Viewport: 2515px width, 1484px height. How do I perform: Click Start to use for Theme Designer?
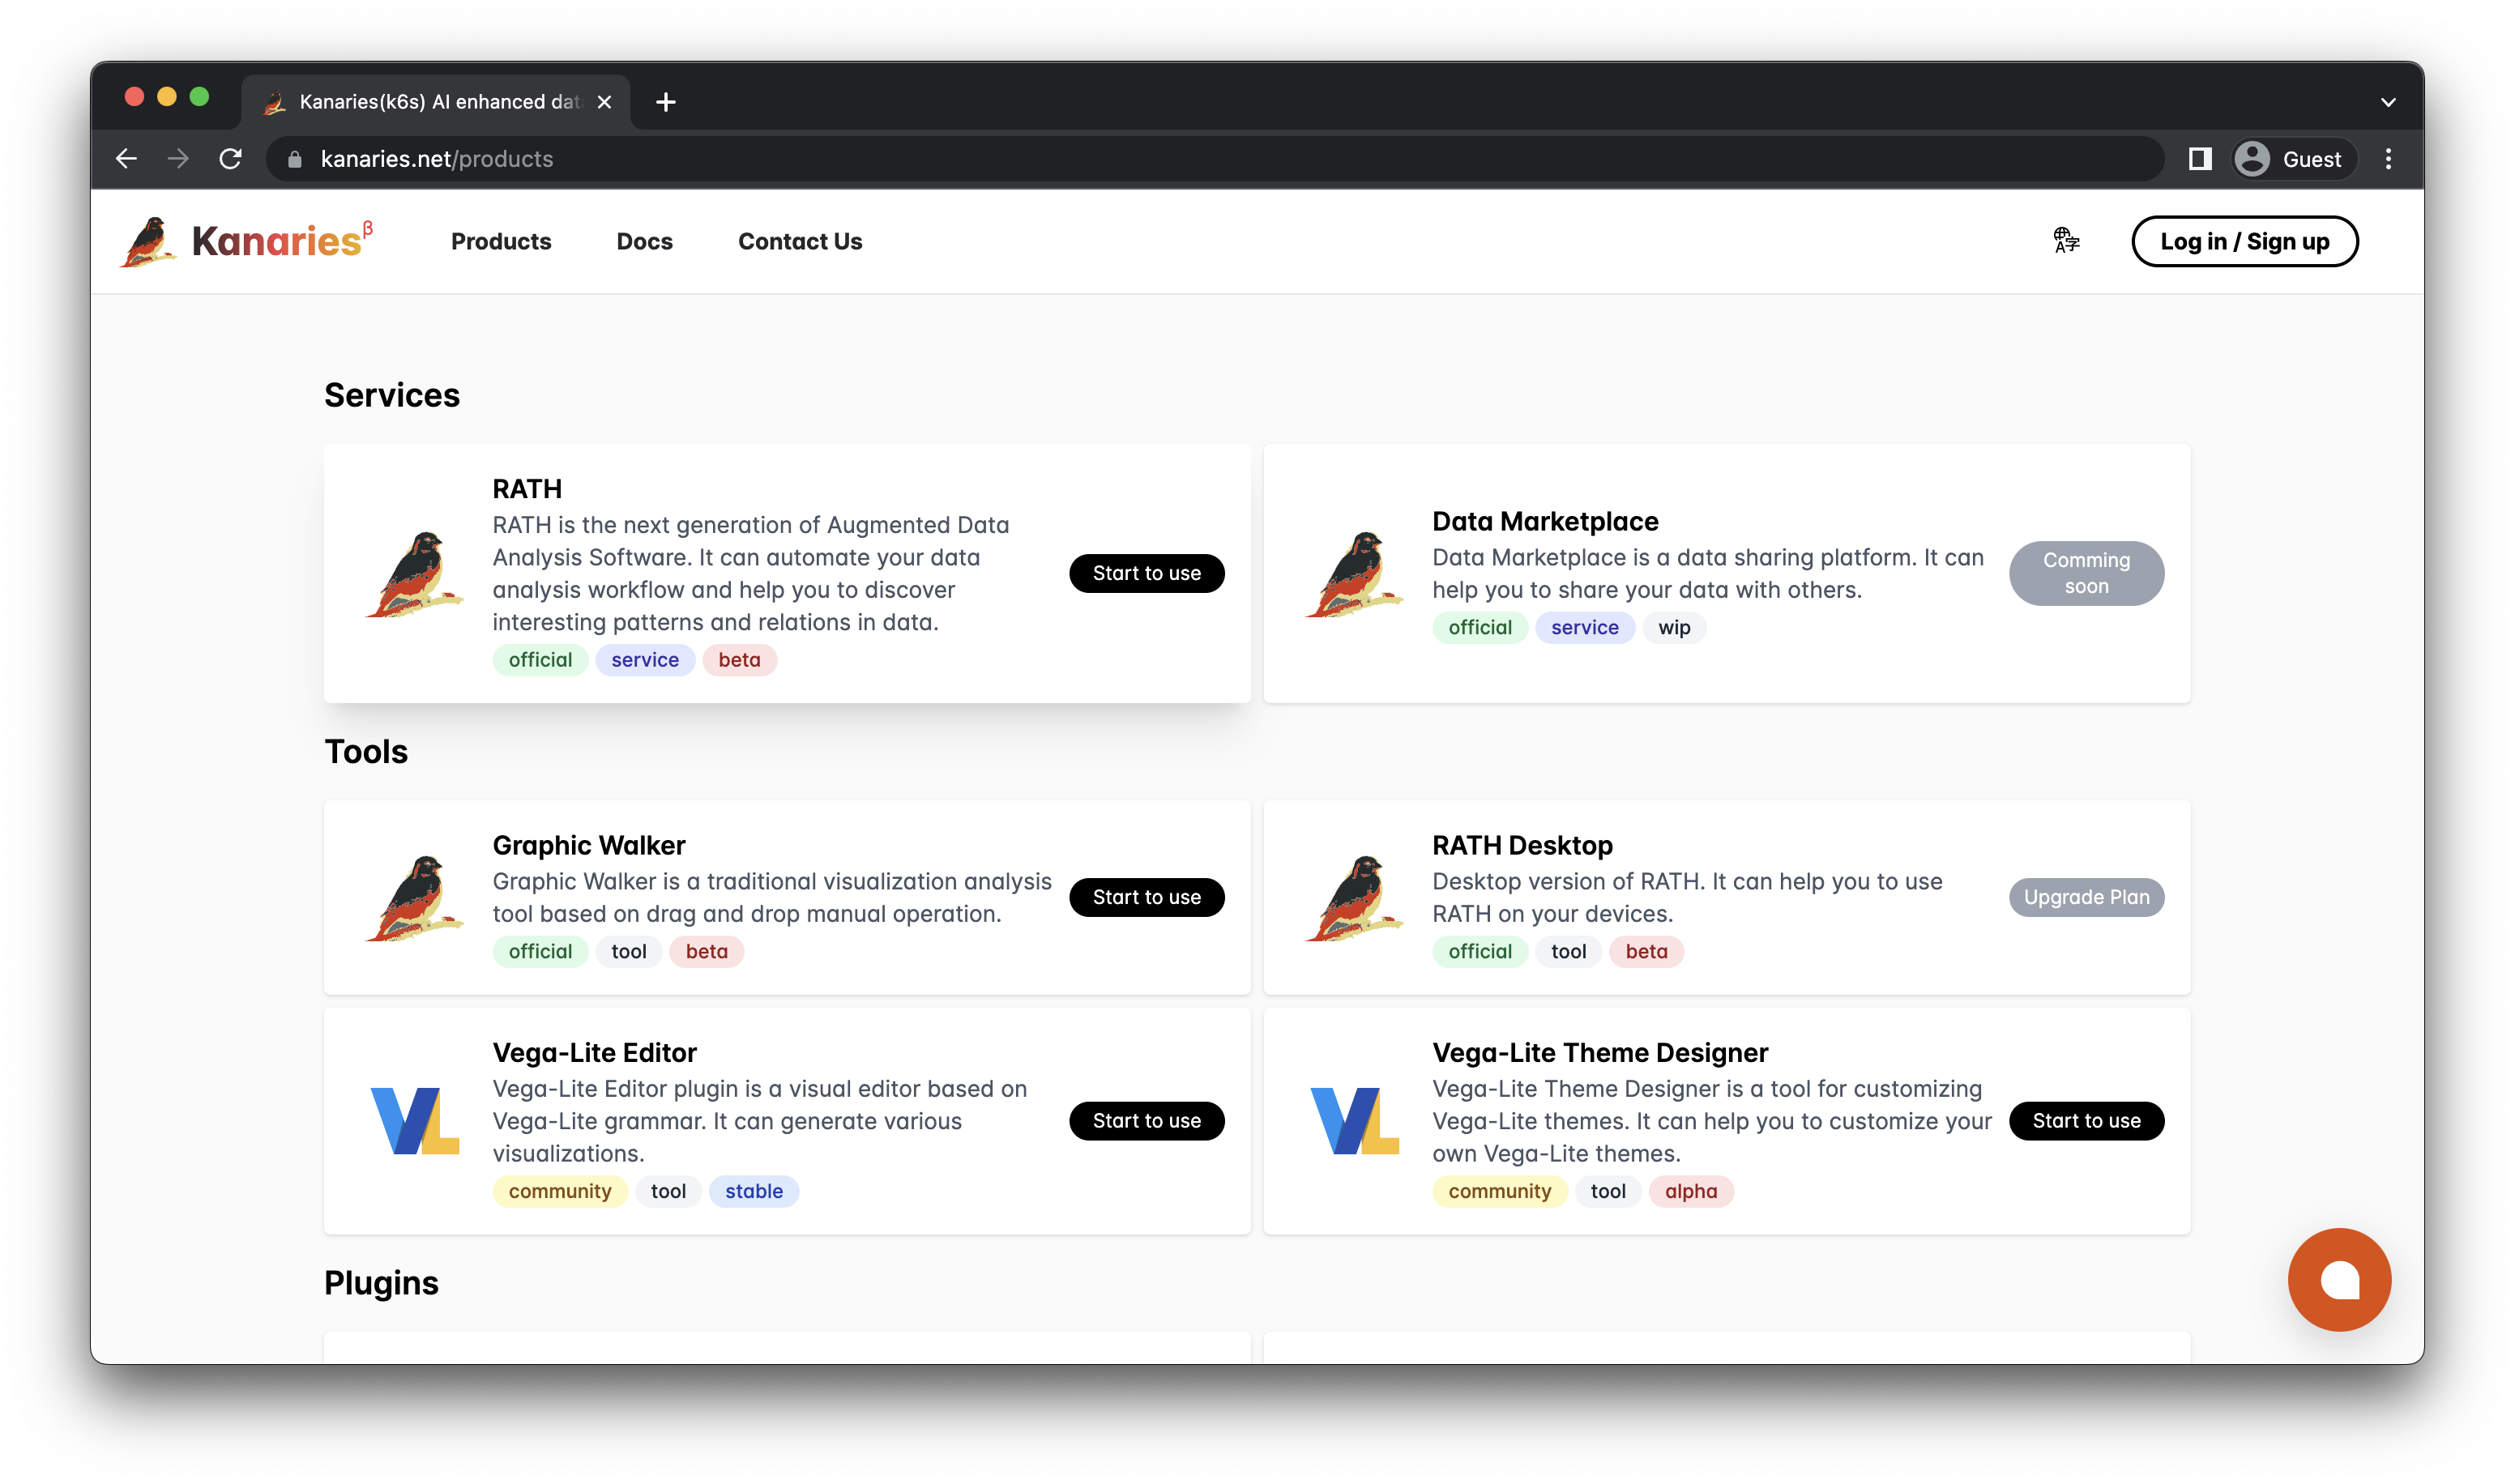click(x=2086, y=1120)
